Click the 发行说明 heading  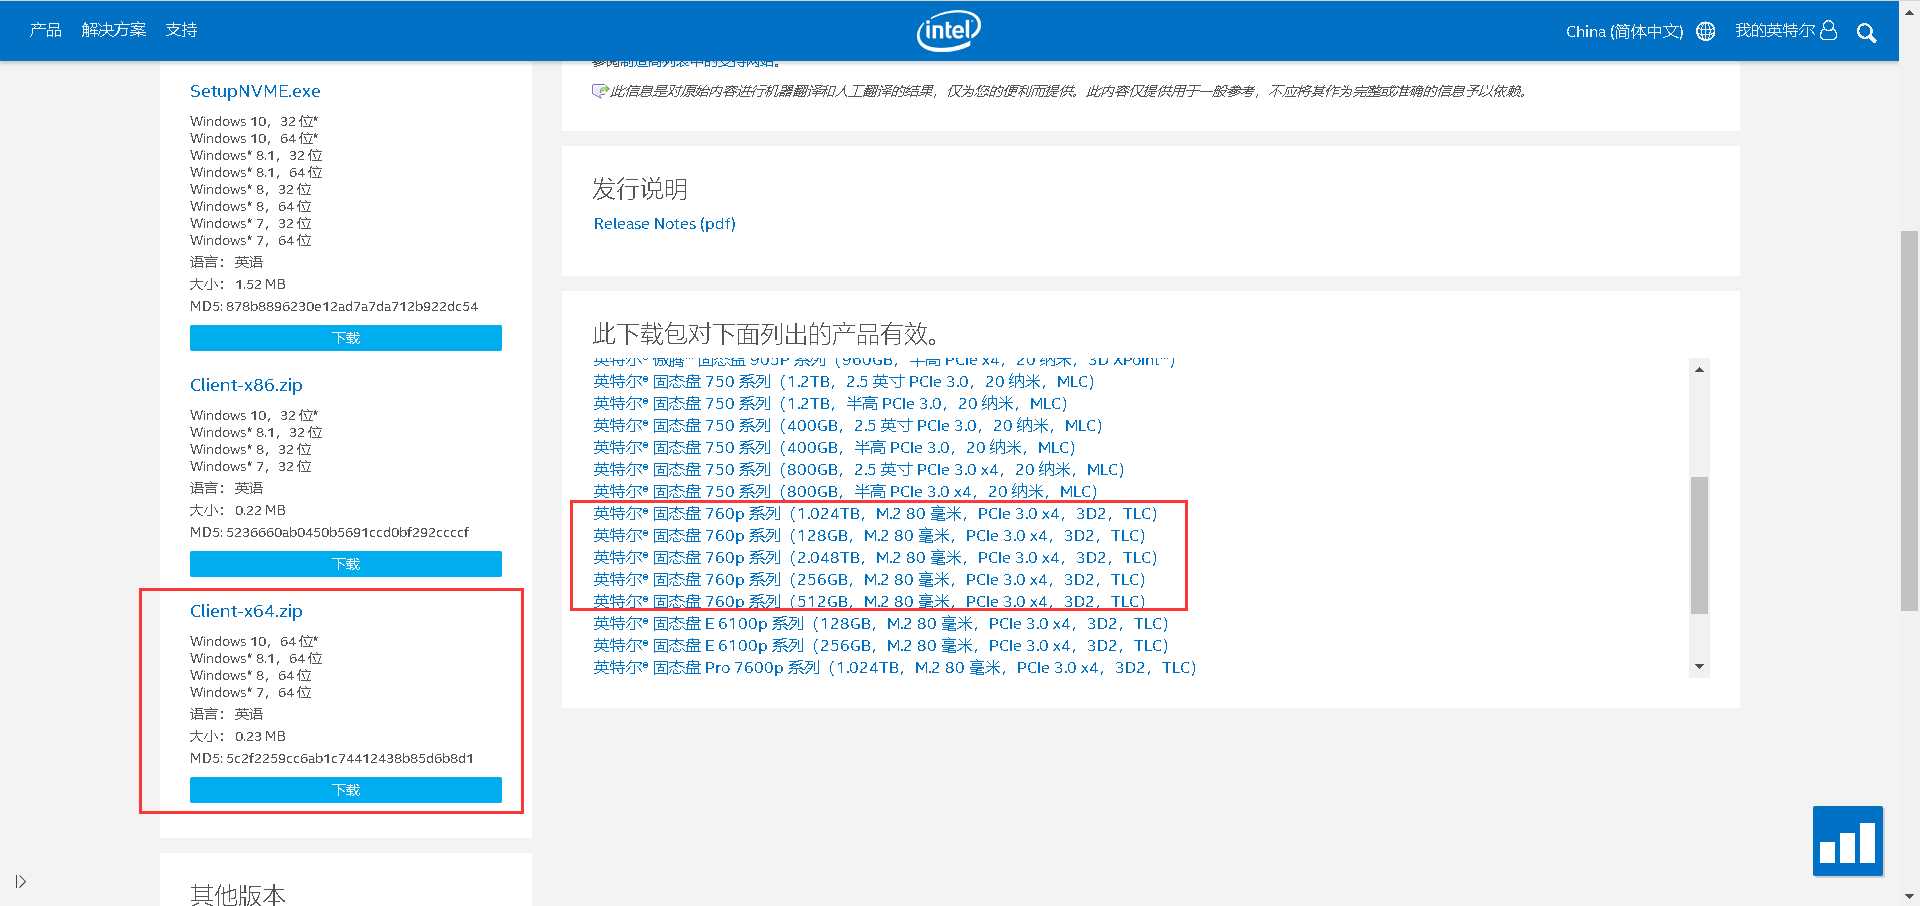coord(640,189)
